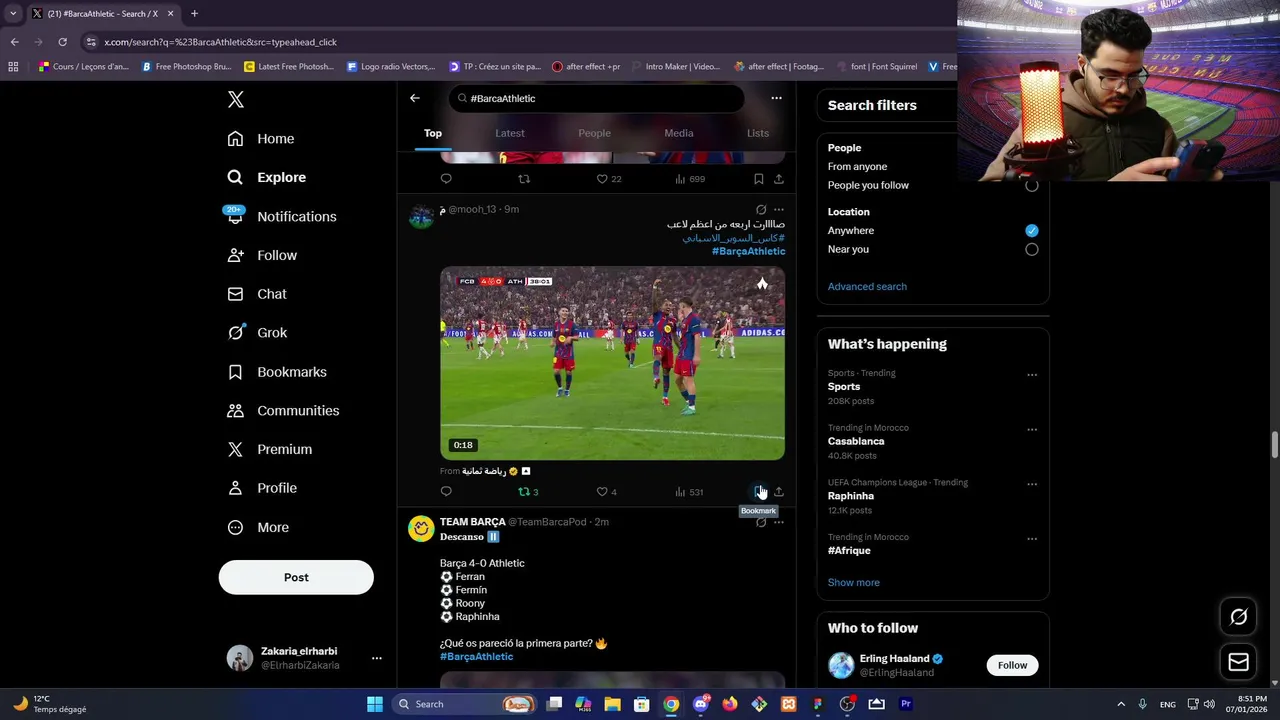Screen dimensions: 1280x720
Task: Open floating messages envelope button
Action: (x=1238, y=662)
